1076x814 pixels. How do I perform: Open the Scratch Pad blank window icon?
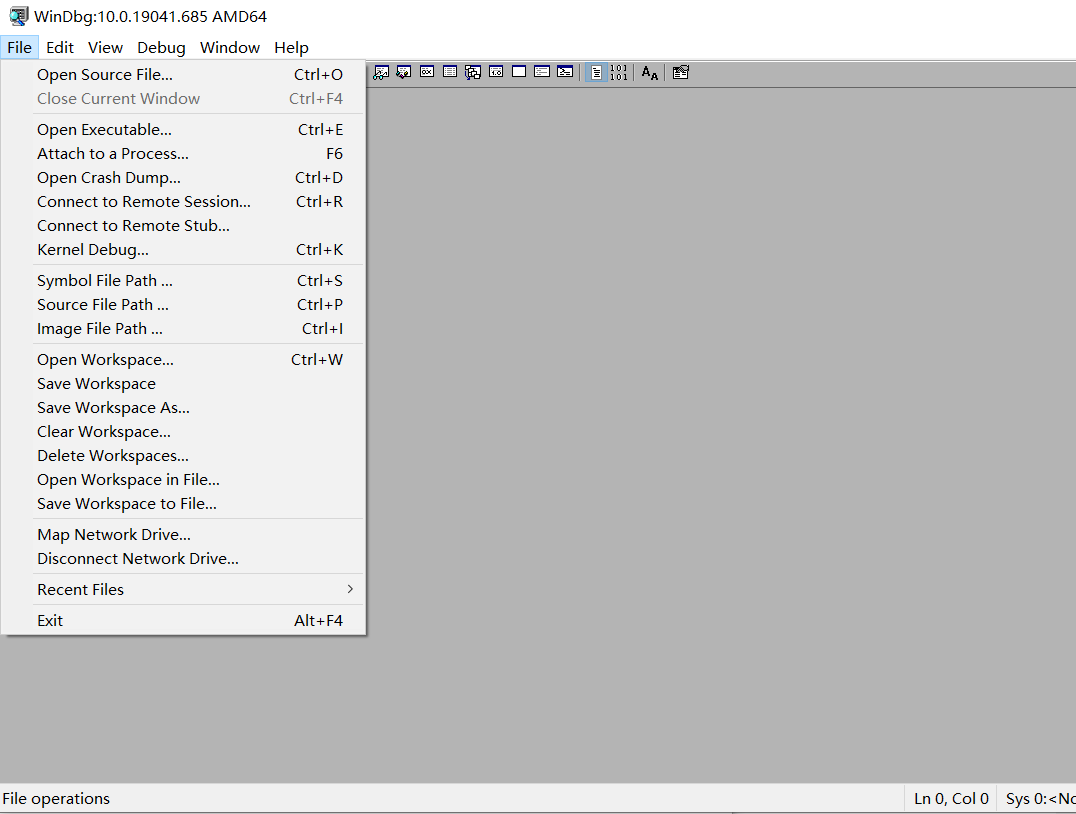click(519, 72)
